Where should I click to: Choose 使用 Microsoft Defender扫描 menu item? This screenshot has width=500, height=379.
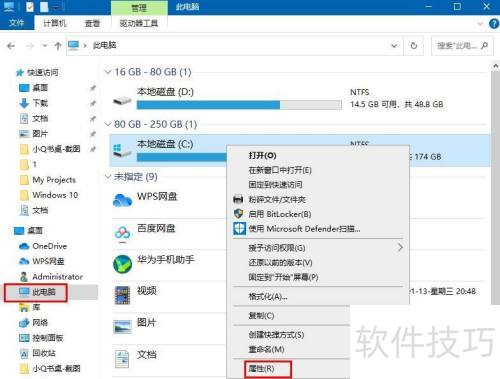tap(304, 229)
